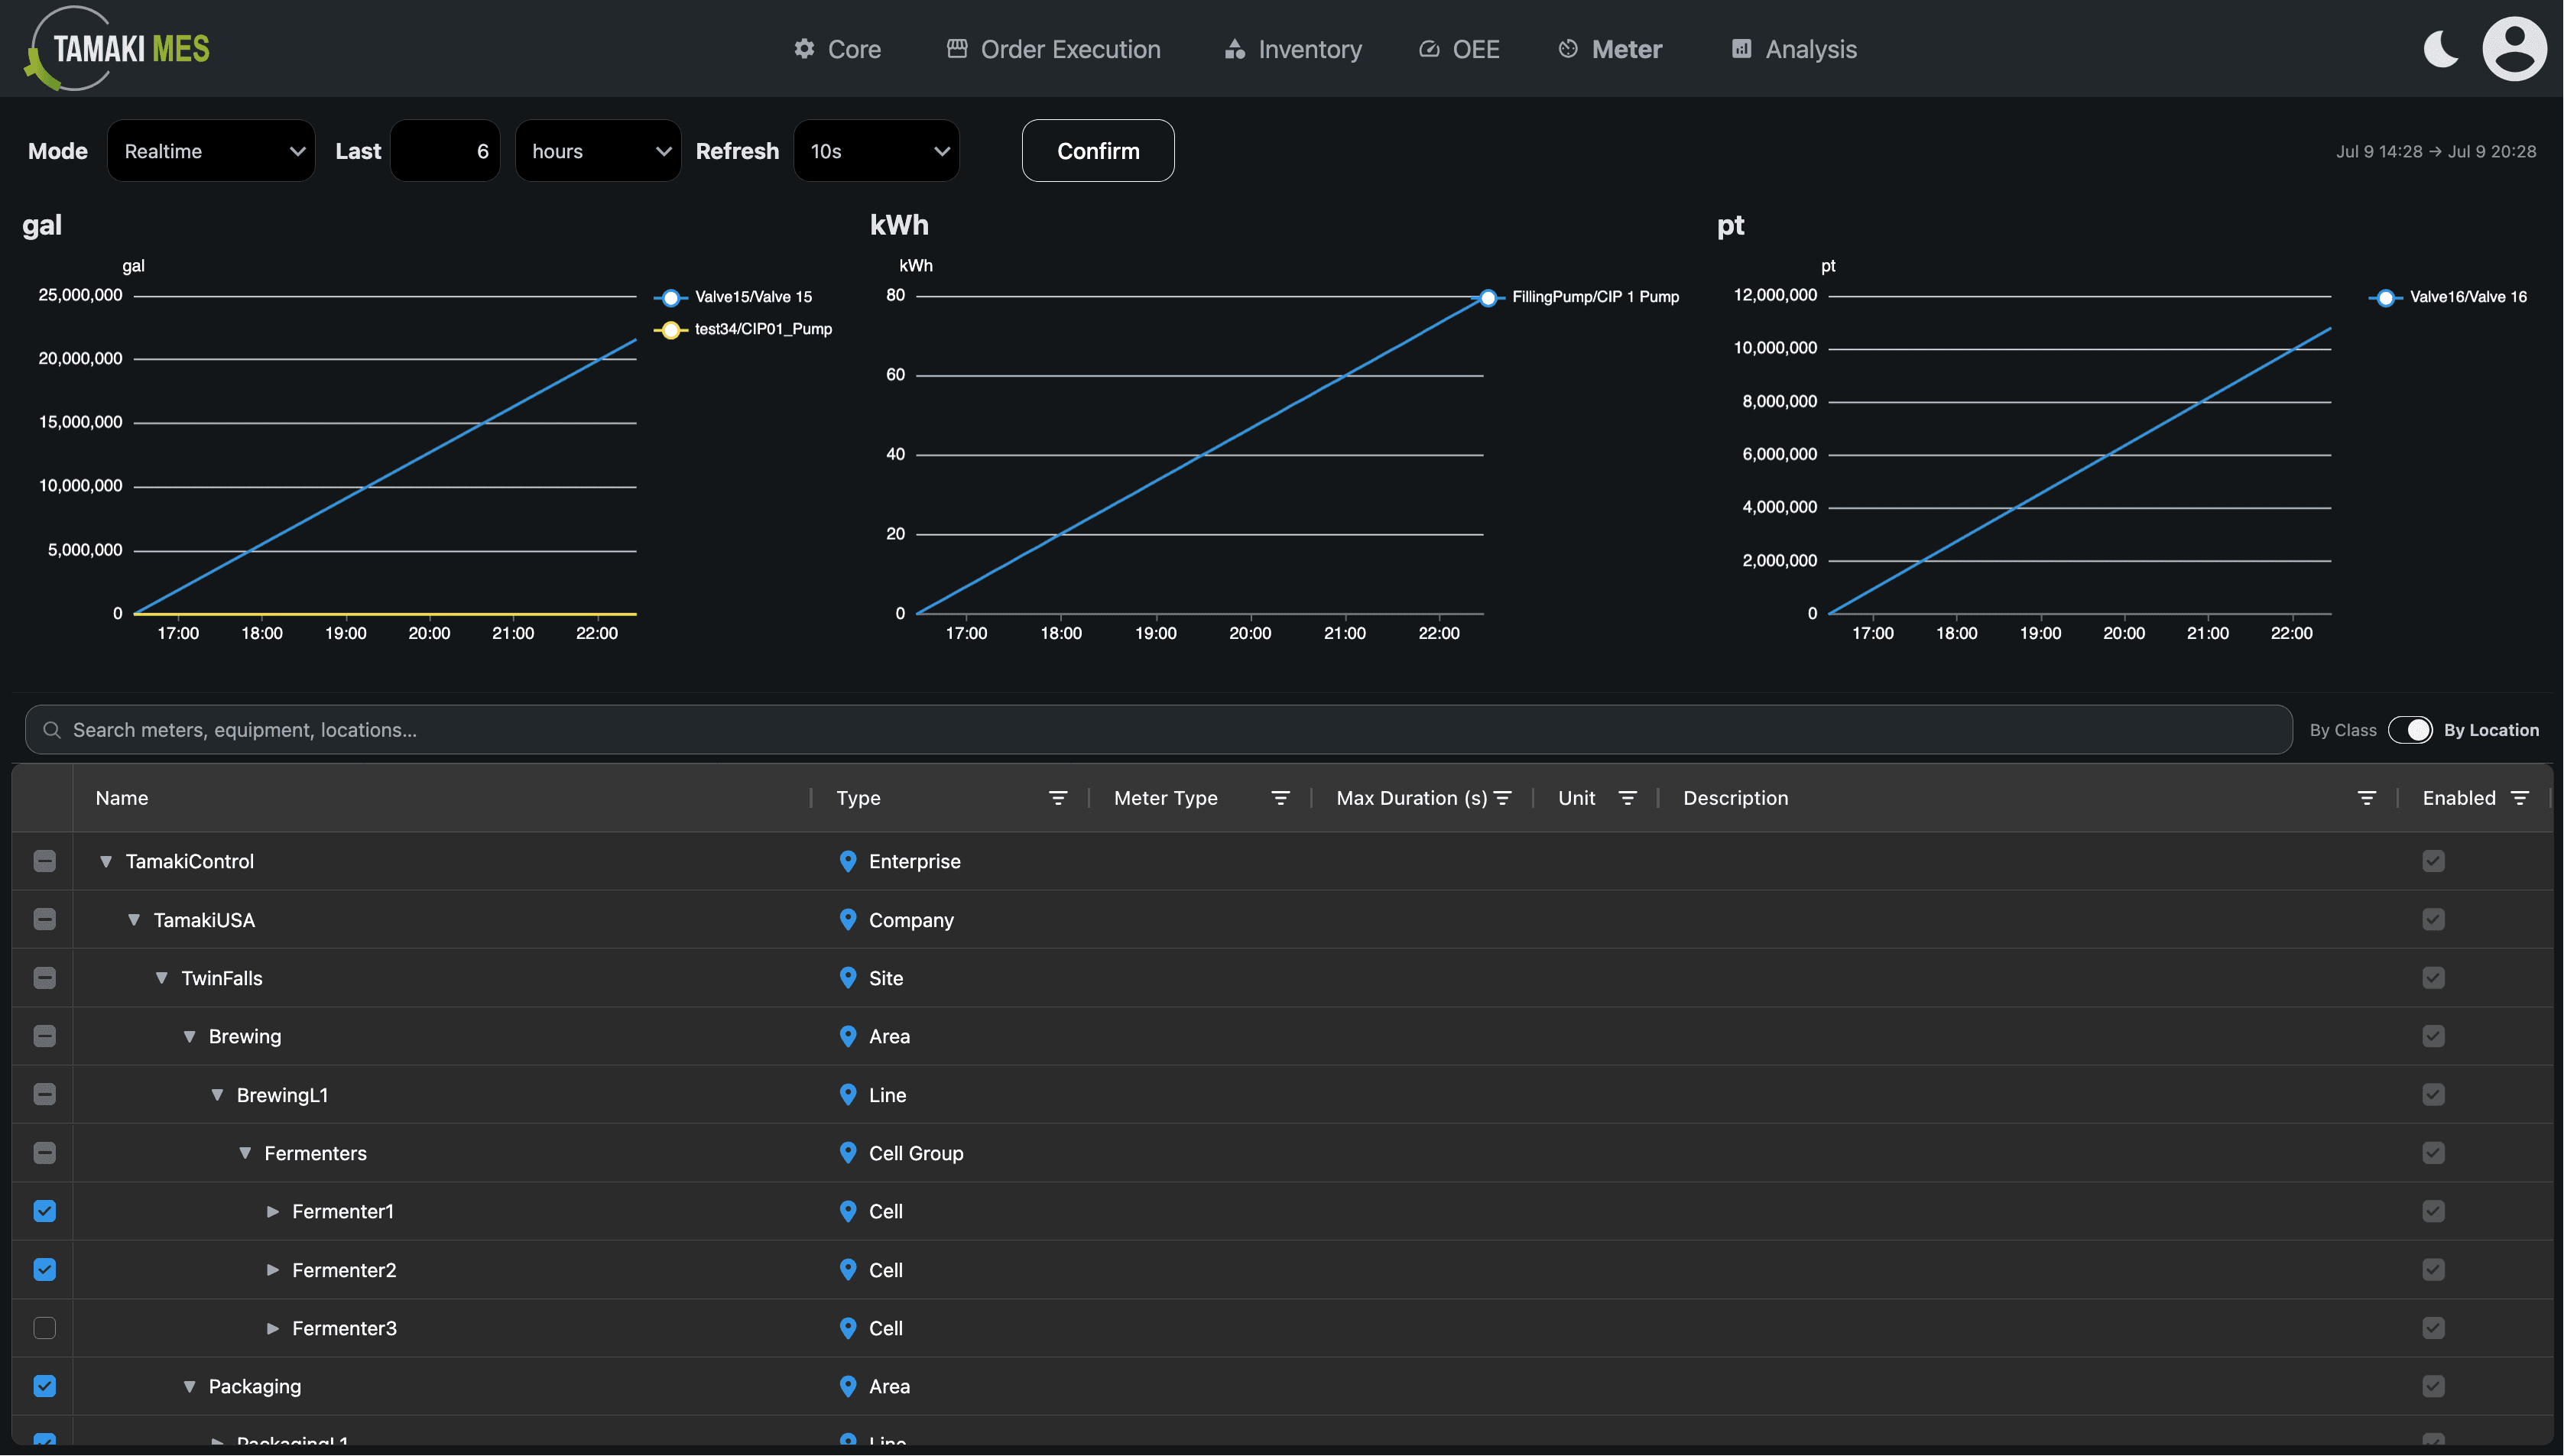Screen dimensions: 2564x1456
Task: Click the Tamaki MES logo
Action: coord(118,48)
